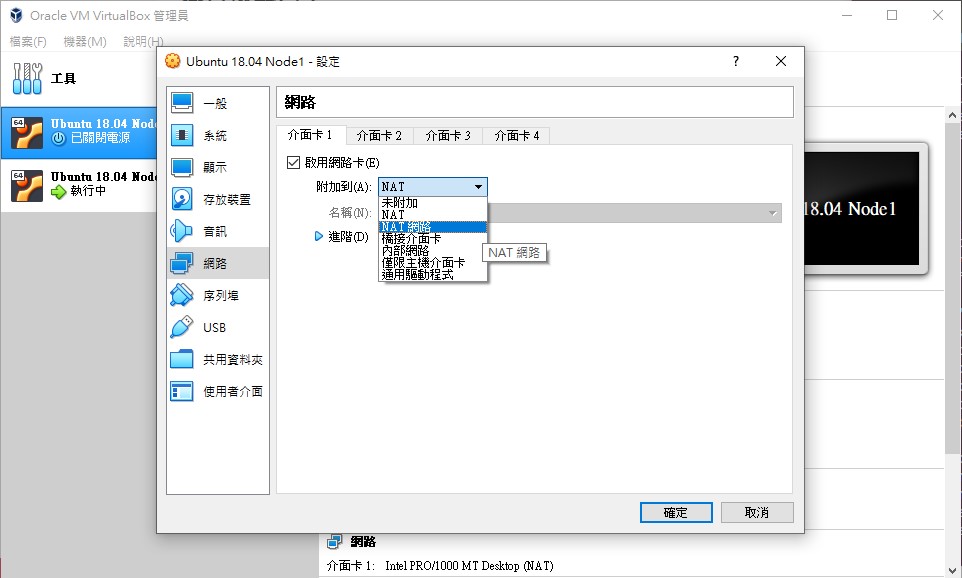Click the settings dialog help question mark
Viewport: 962px width, 578px height.
(x=736, y=61)
